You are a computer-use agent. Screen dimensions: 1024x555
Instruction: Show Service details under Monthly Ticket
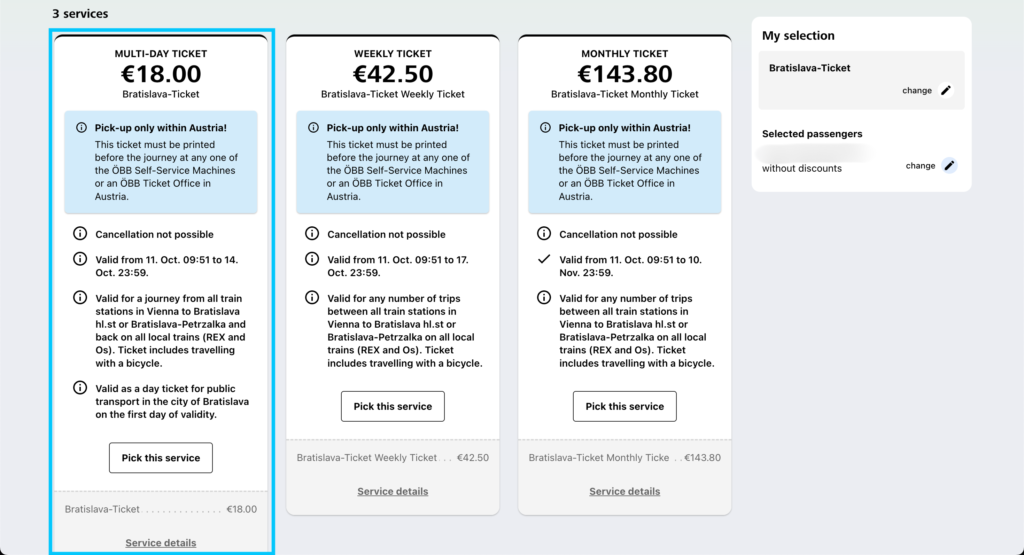coord(625,491)
